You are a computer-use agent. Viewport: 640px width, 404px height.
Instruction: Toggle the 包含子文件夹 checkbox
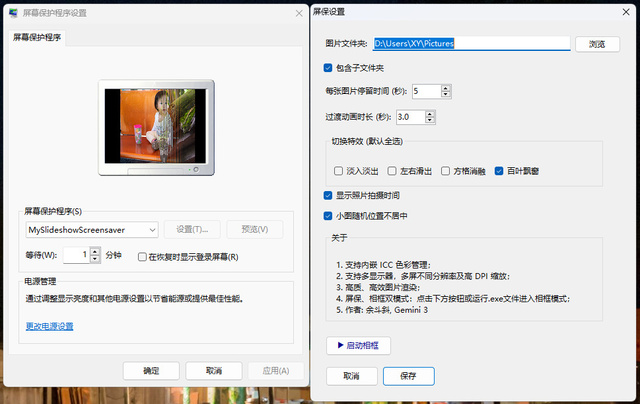(328, 68)
